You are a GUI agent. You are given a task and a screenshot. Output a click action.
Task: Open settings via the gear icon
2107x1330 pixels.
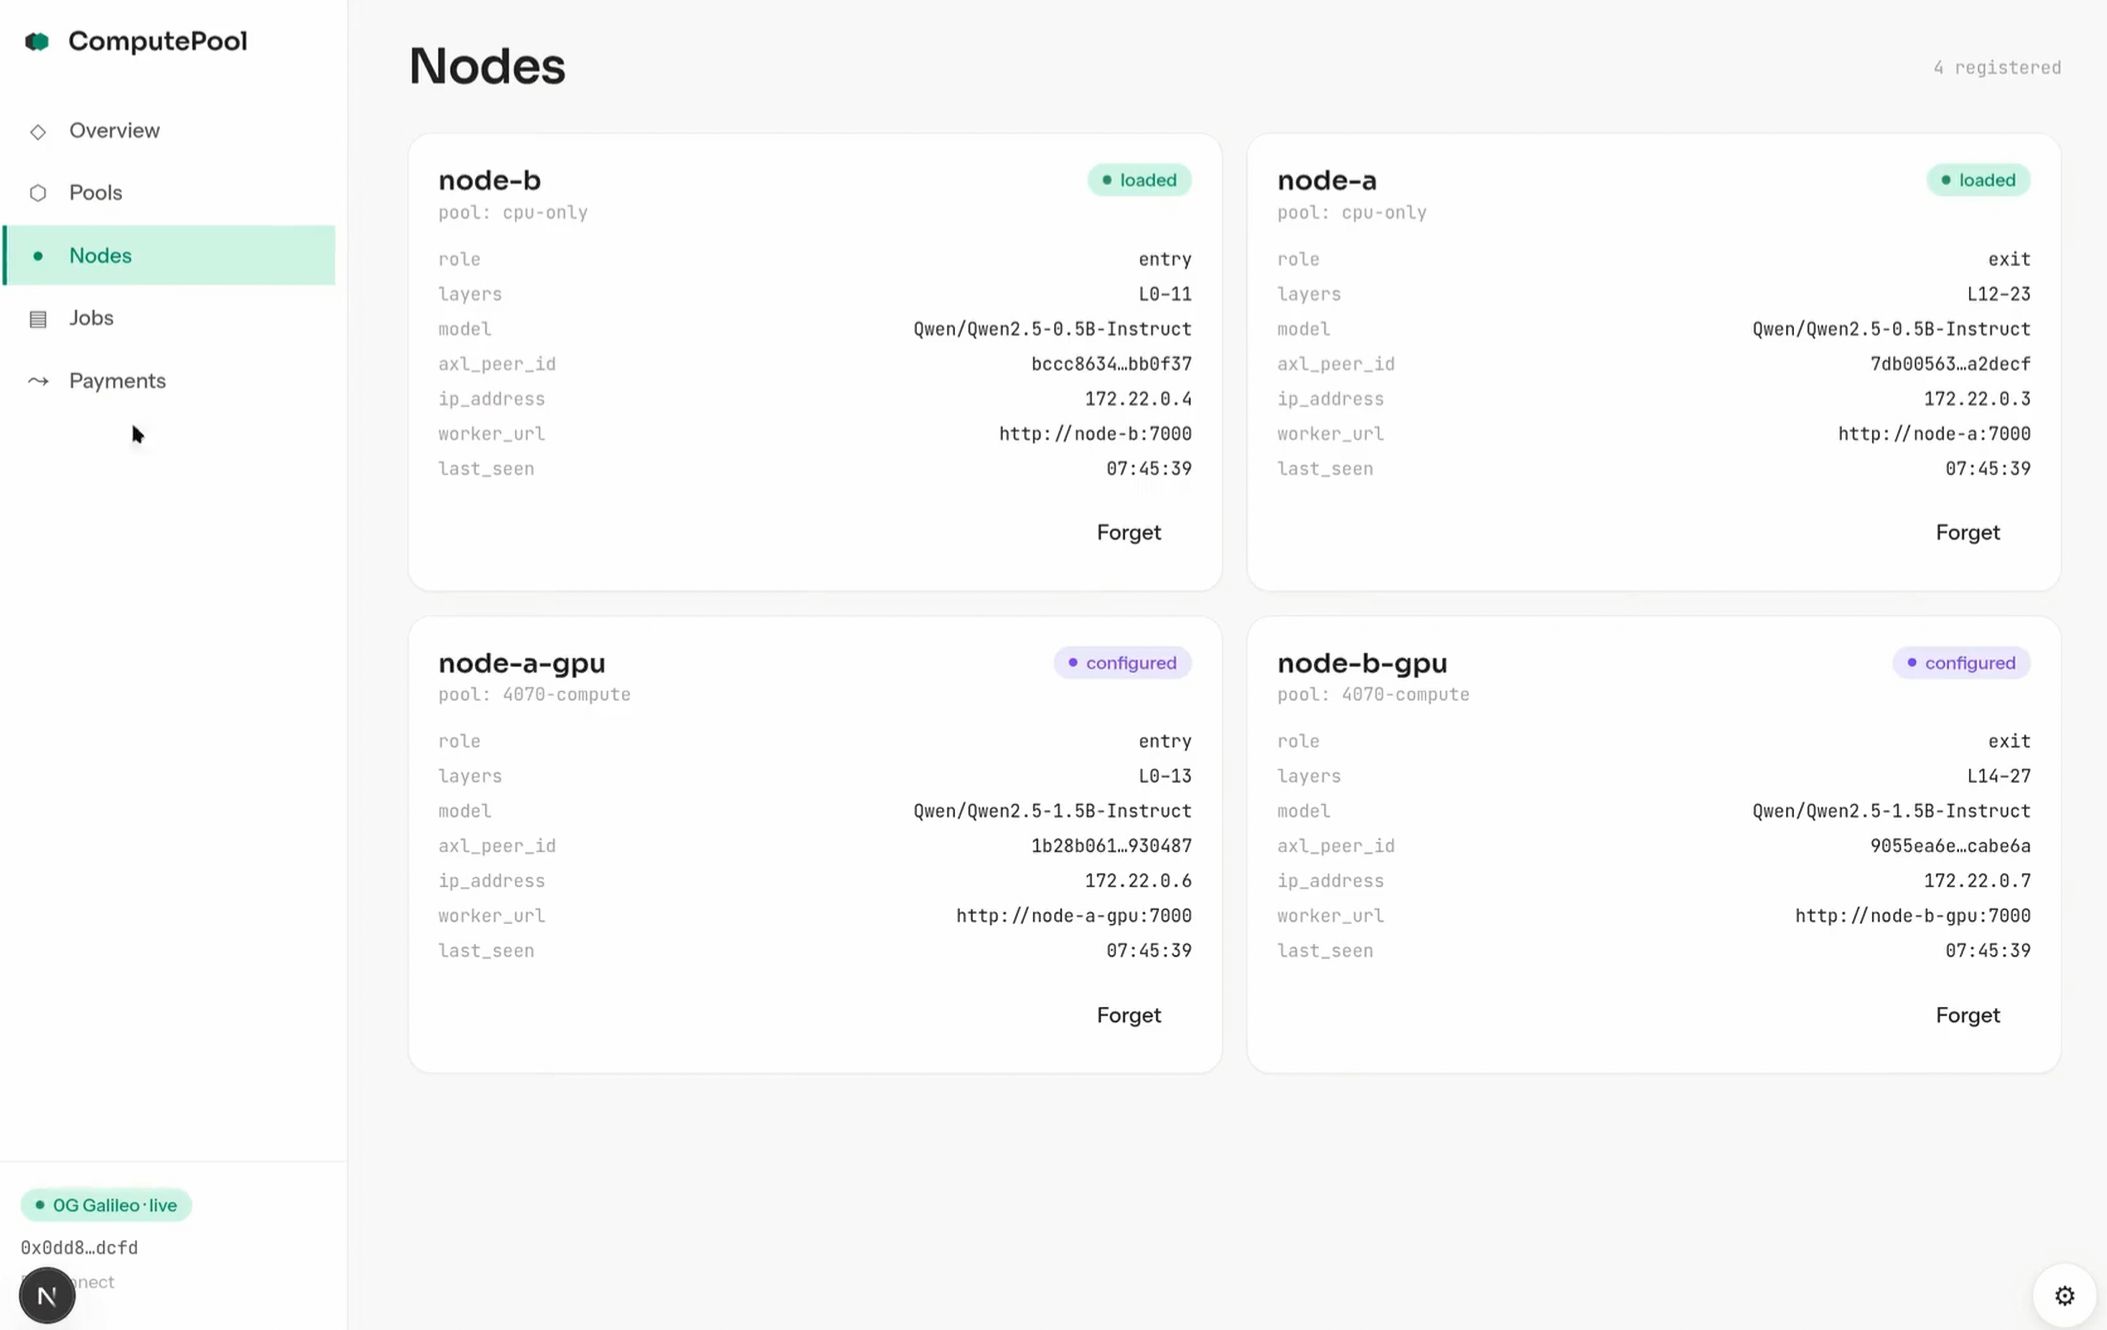tap(2064, 1296)
